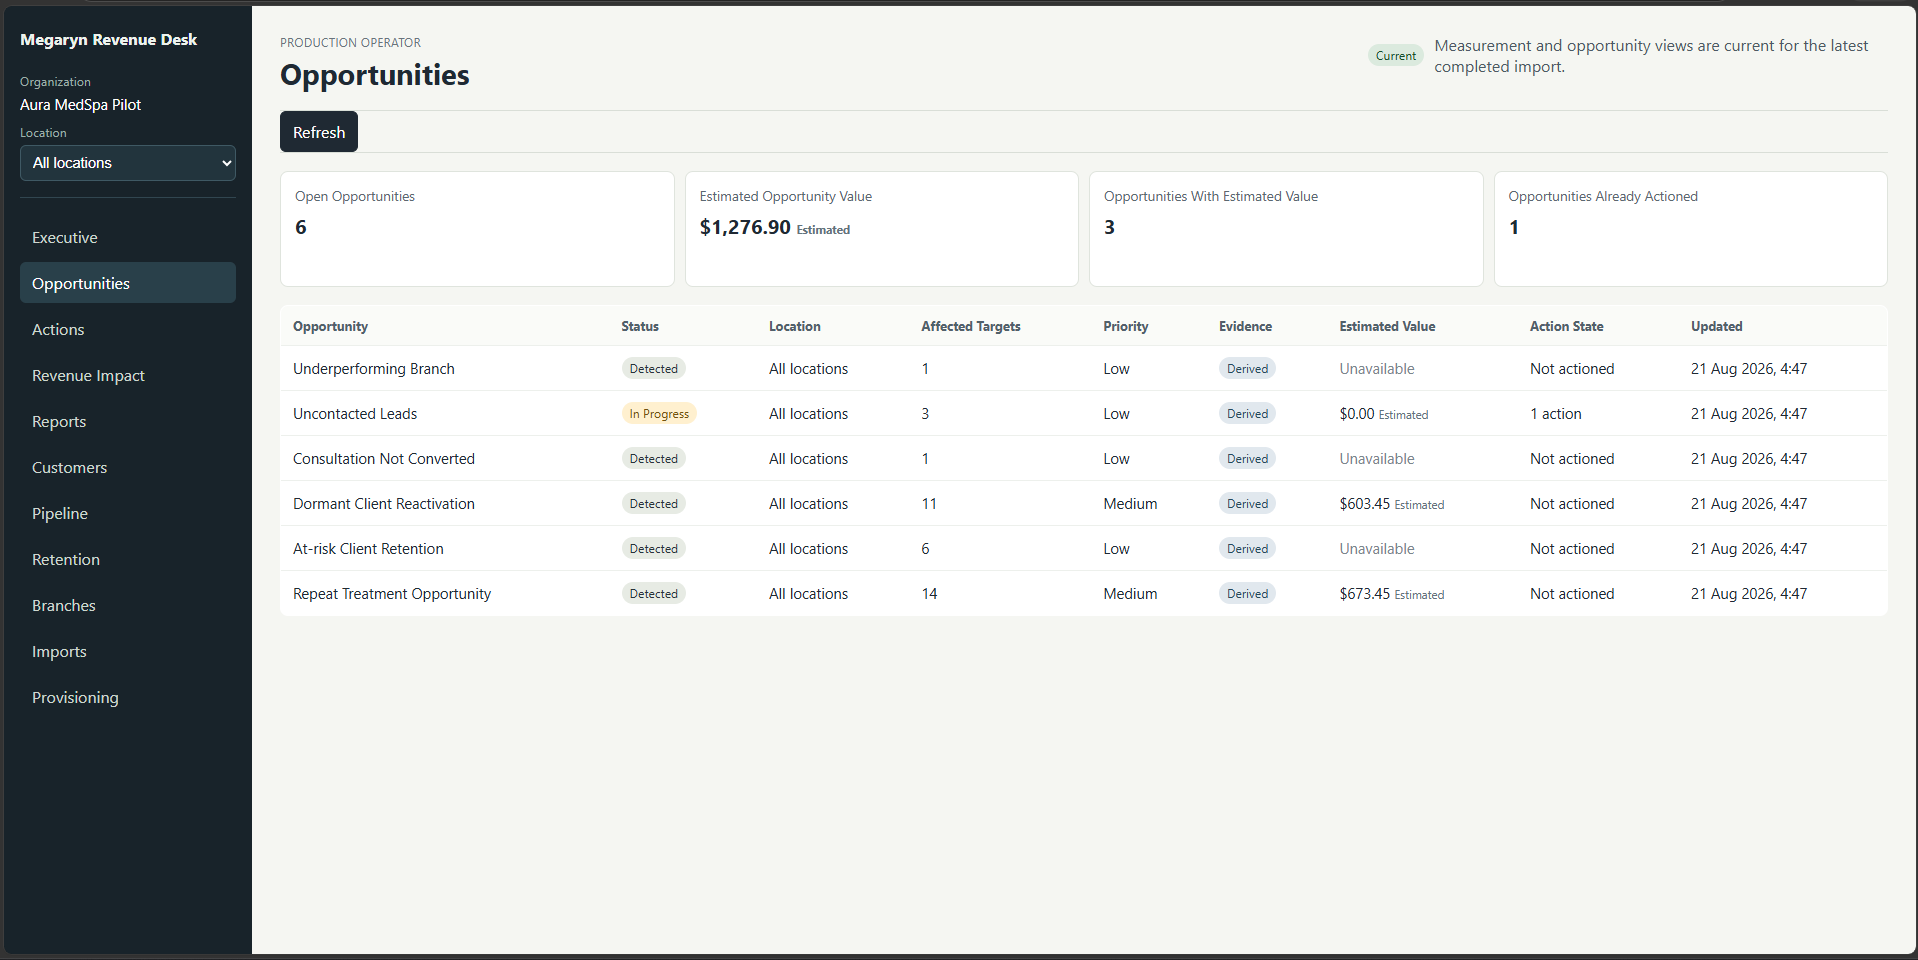Go to Imports section
Viewport: 1918px width, 960px height.
(128, 651)
